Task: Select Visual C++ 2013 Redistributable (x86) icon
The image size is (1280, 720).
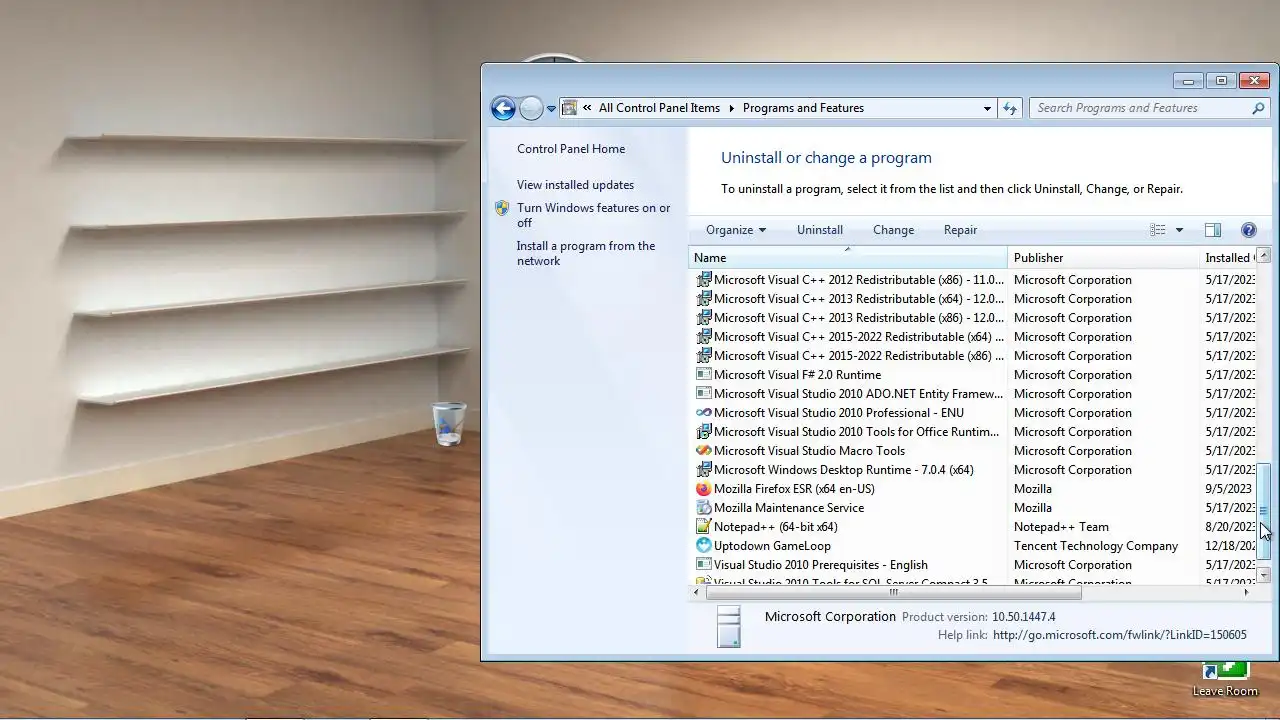Action: click(x=703, y=318)
